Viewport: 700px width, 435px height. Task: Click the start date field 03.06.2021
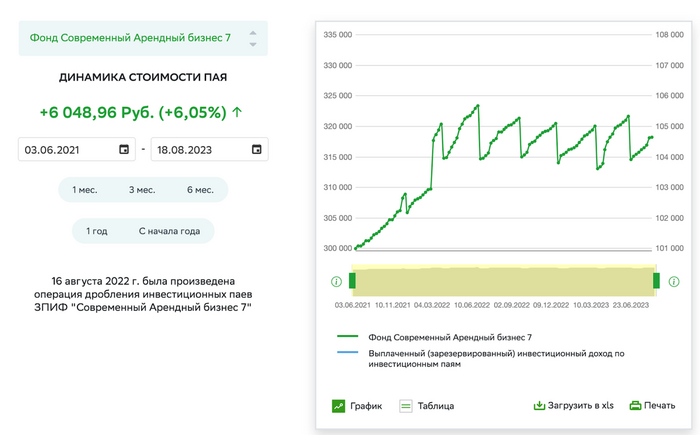(65, 149)
